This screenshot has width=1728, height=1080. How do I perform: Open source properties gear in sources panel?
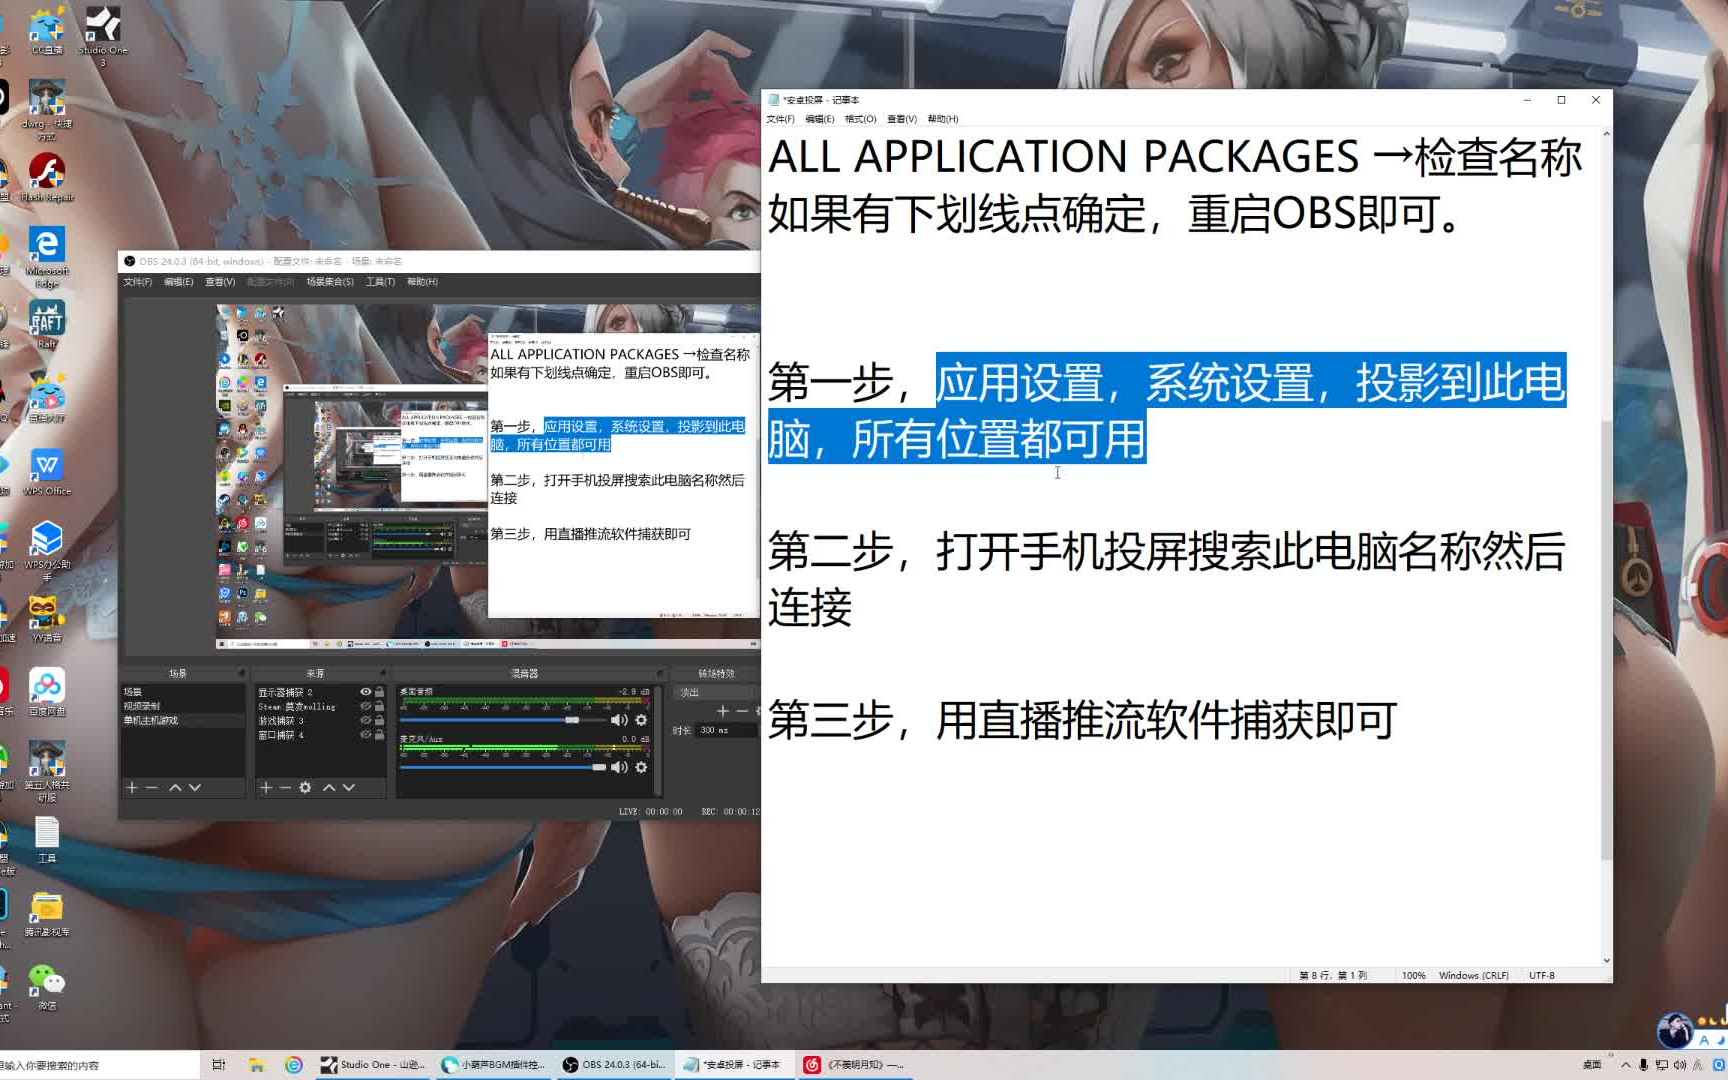pyautogui.click(x=305, y=788)
